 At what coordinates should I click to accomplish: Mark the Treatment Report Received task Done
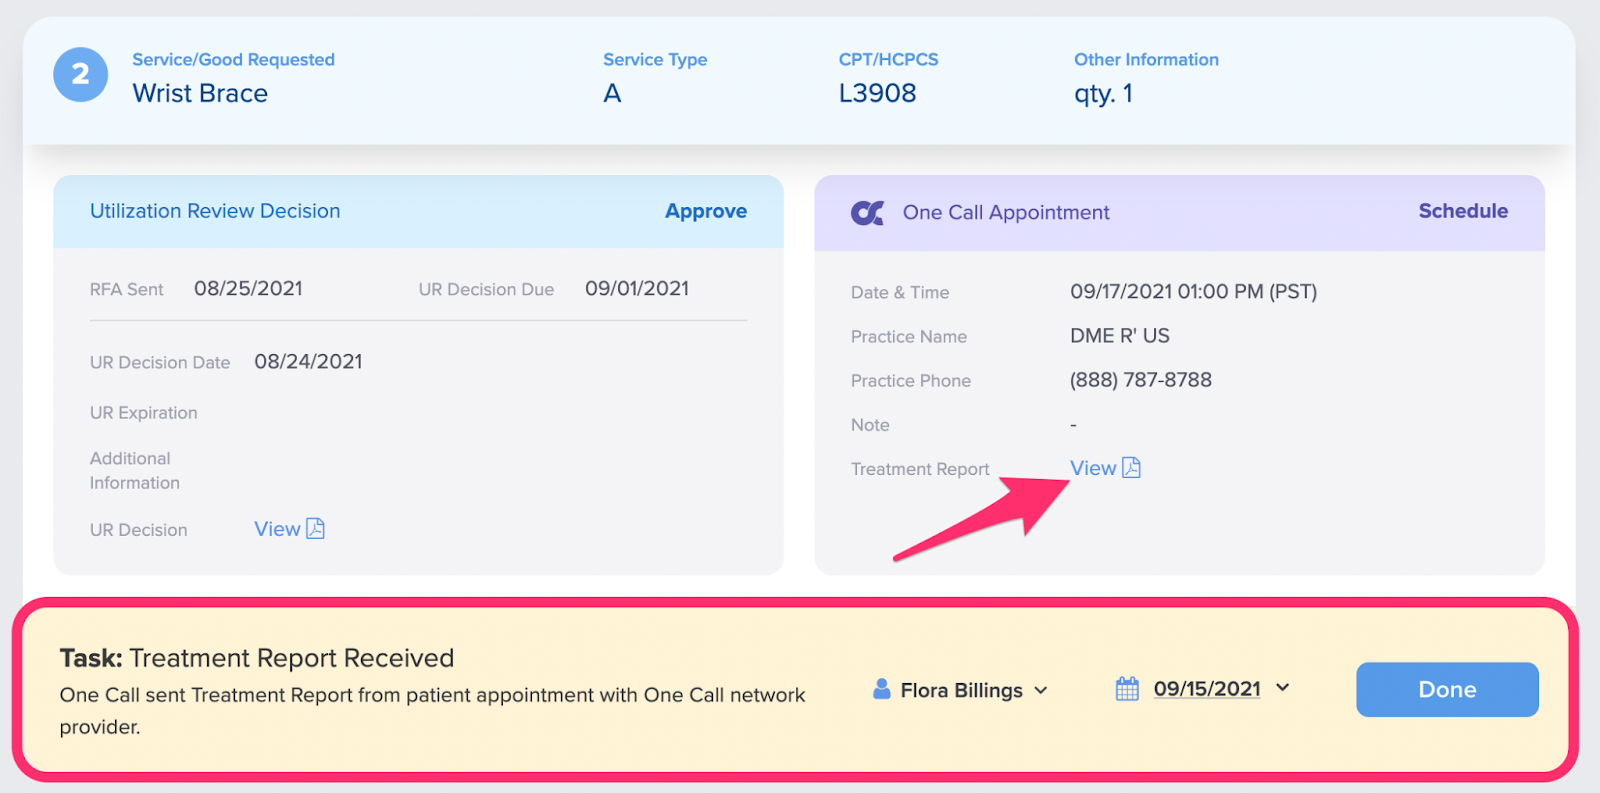pyautogui.click(x=1447, y=689)
